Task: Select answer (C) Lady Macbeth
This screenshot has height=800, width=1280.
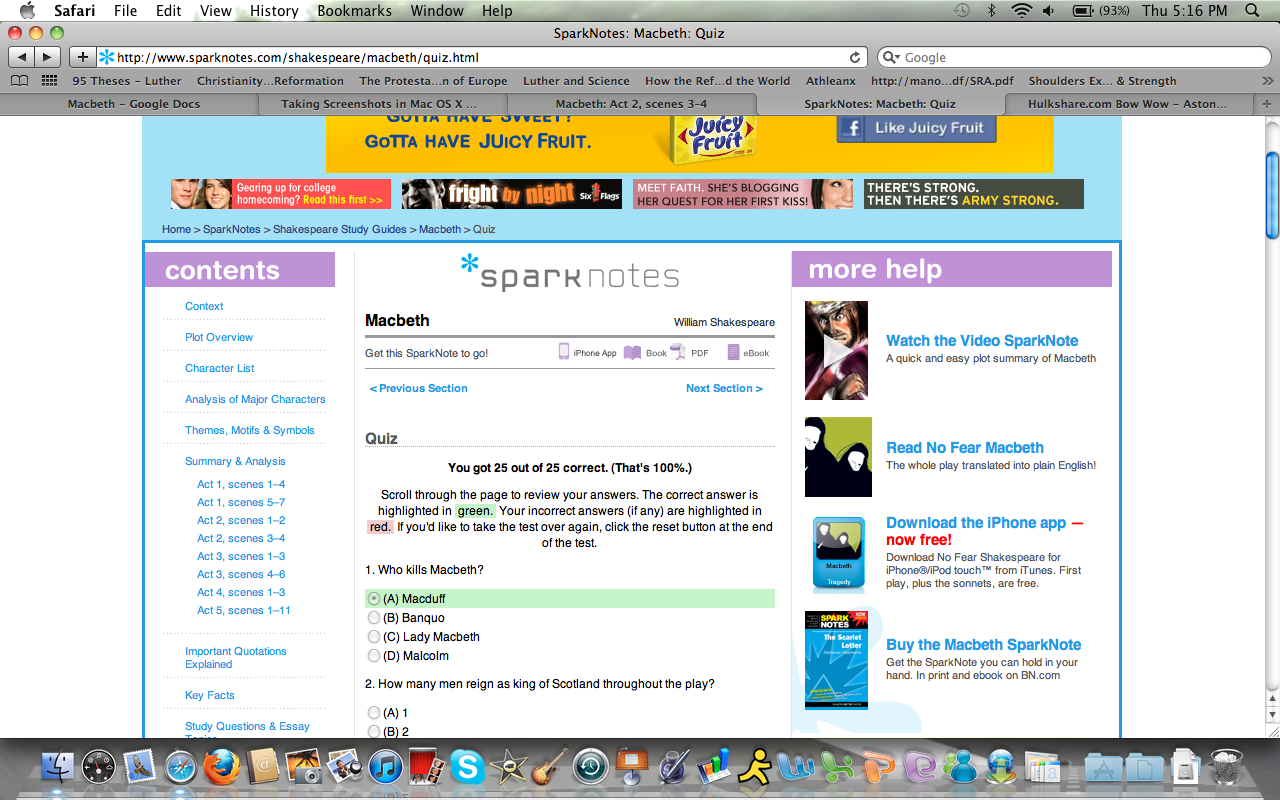Action: 373,636
